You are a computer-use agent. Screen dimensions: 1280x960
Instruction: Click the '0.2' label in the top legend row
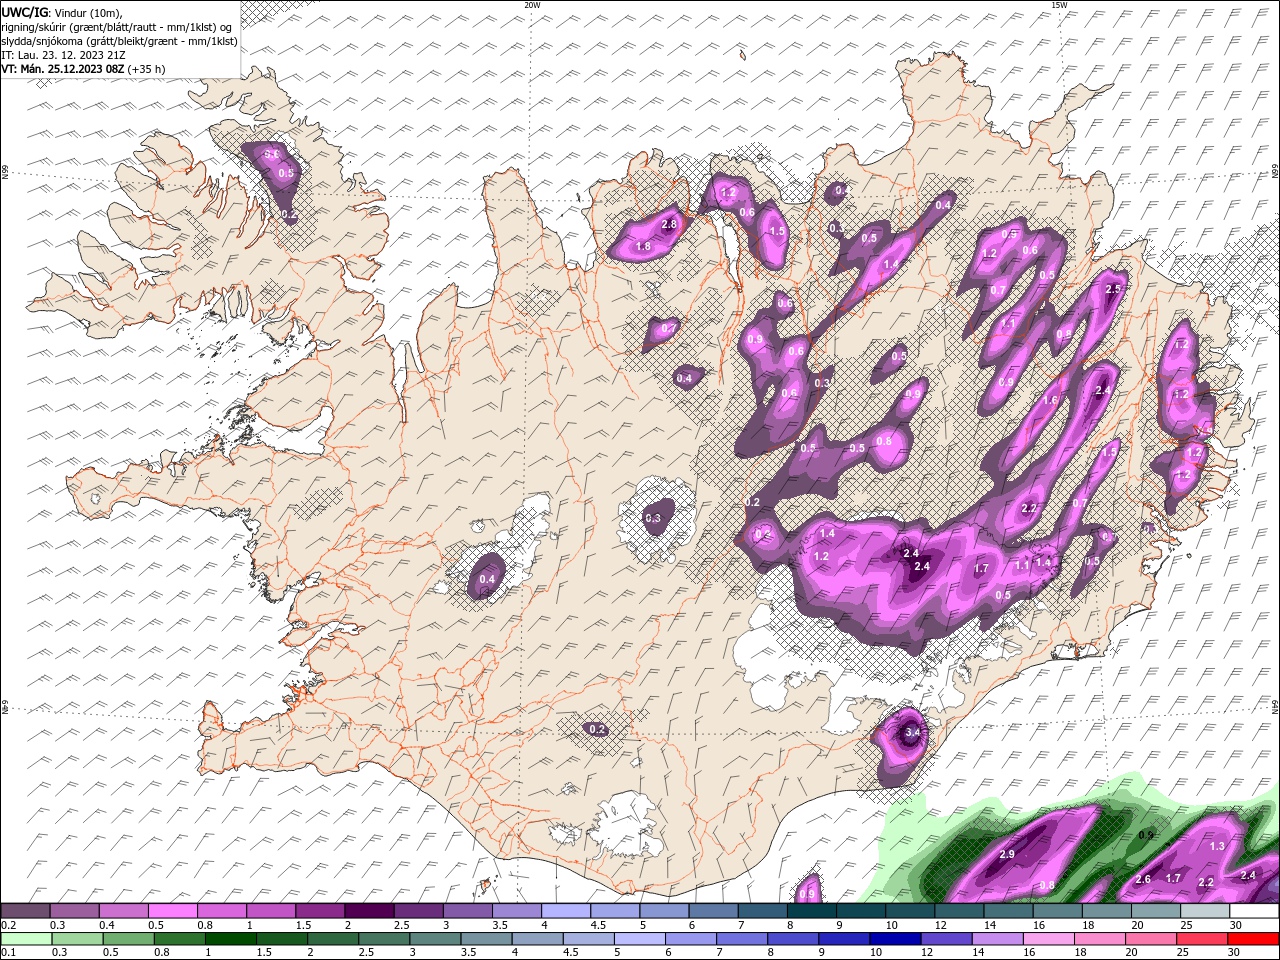8,925
